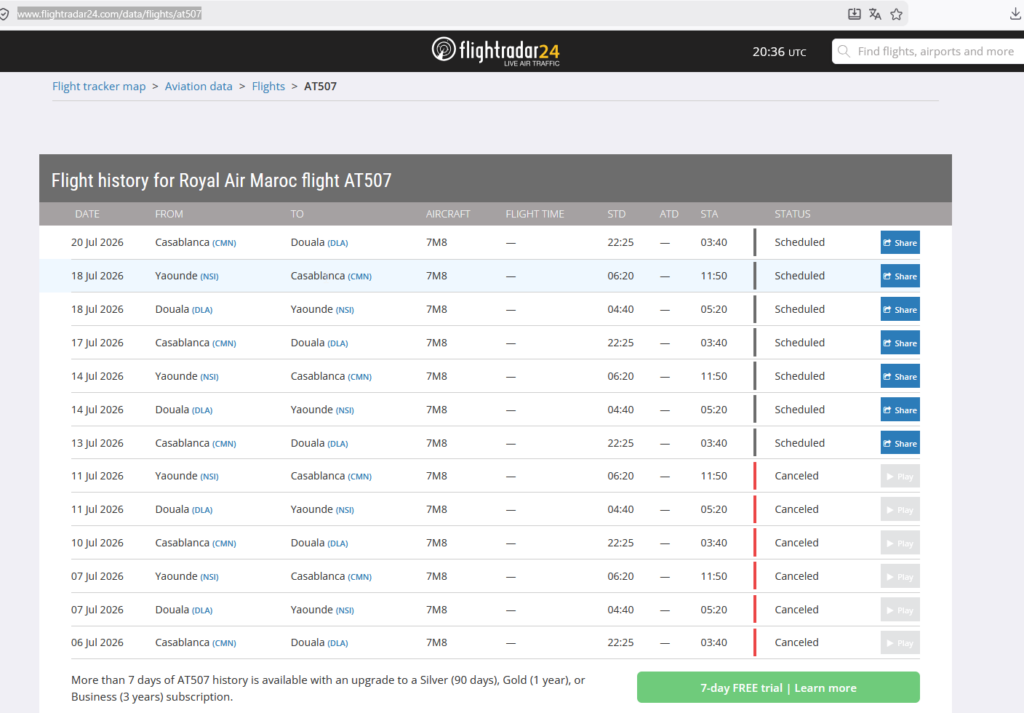Click the Flight history for Royal Air Maroc heading
This screenshot has height=713, width=1024.
221,180
